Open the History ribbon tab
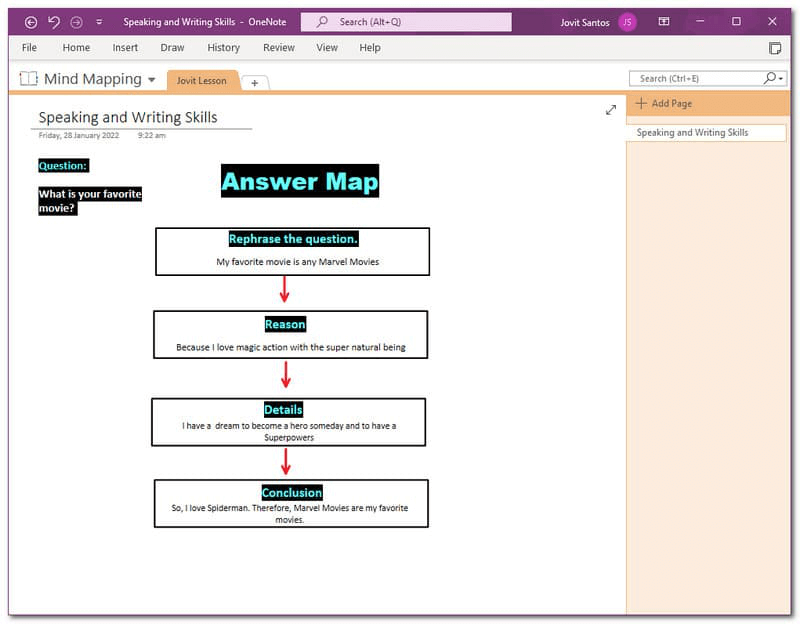The width and height of the screenshot is (800, 624). pos(223,47)
